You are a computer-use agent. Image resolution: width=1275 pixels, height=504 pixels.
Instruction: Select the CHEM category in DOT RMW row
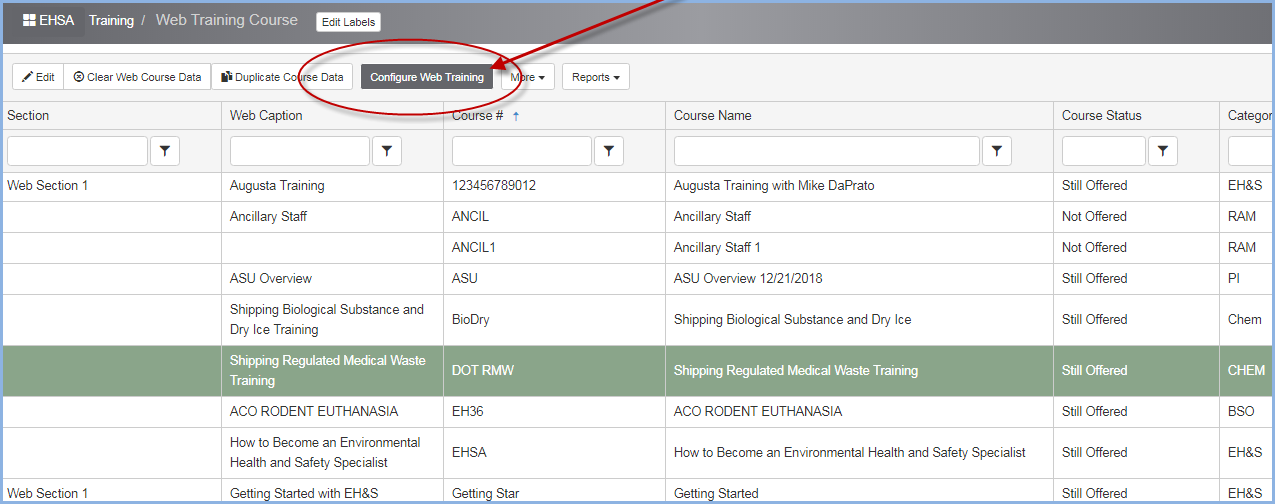tap(1247, 371)
